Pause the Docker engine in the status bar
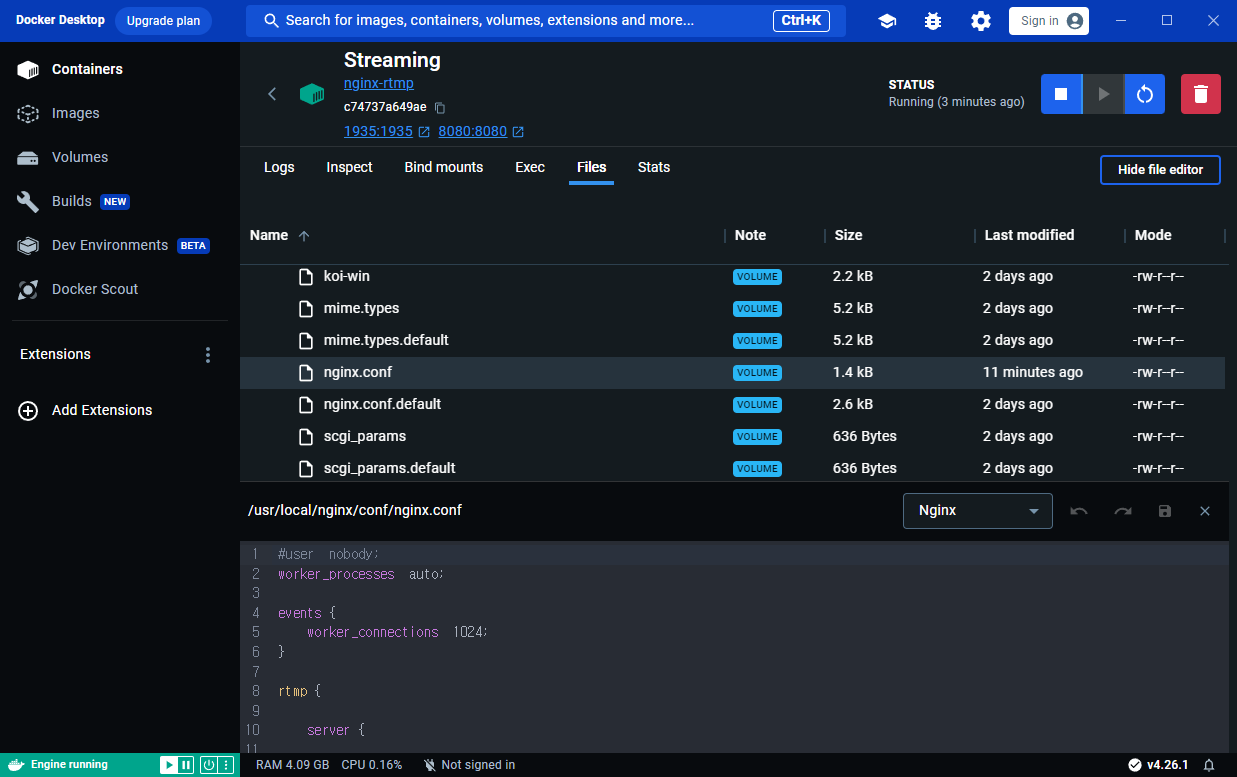The width and height of the screenshot is (1237, 777). click(x=186, y=765)
